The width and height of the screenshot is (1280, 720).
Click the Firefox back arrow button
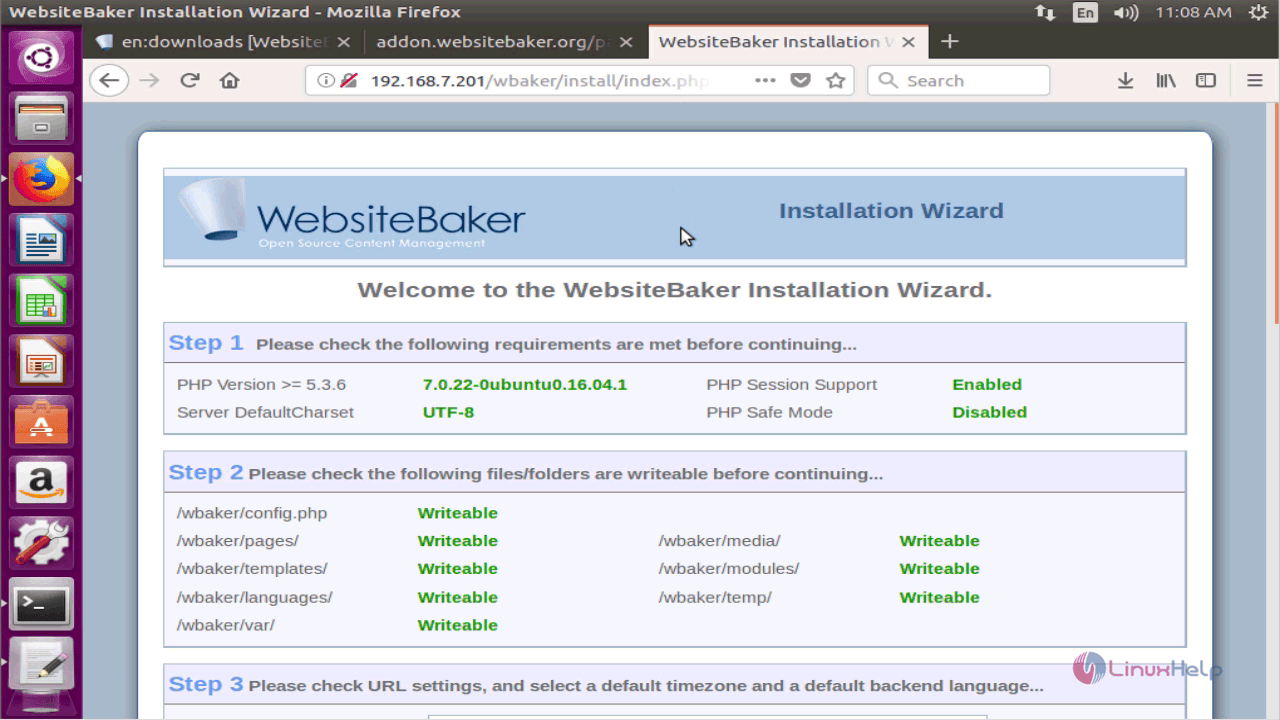coord(109,81)
